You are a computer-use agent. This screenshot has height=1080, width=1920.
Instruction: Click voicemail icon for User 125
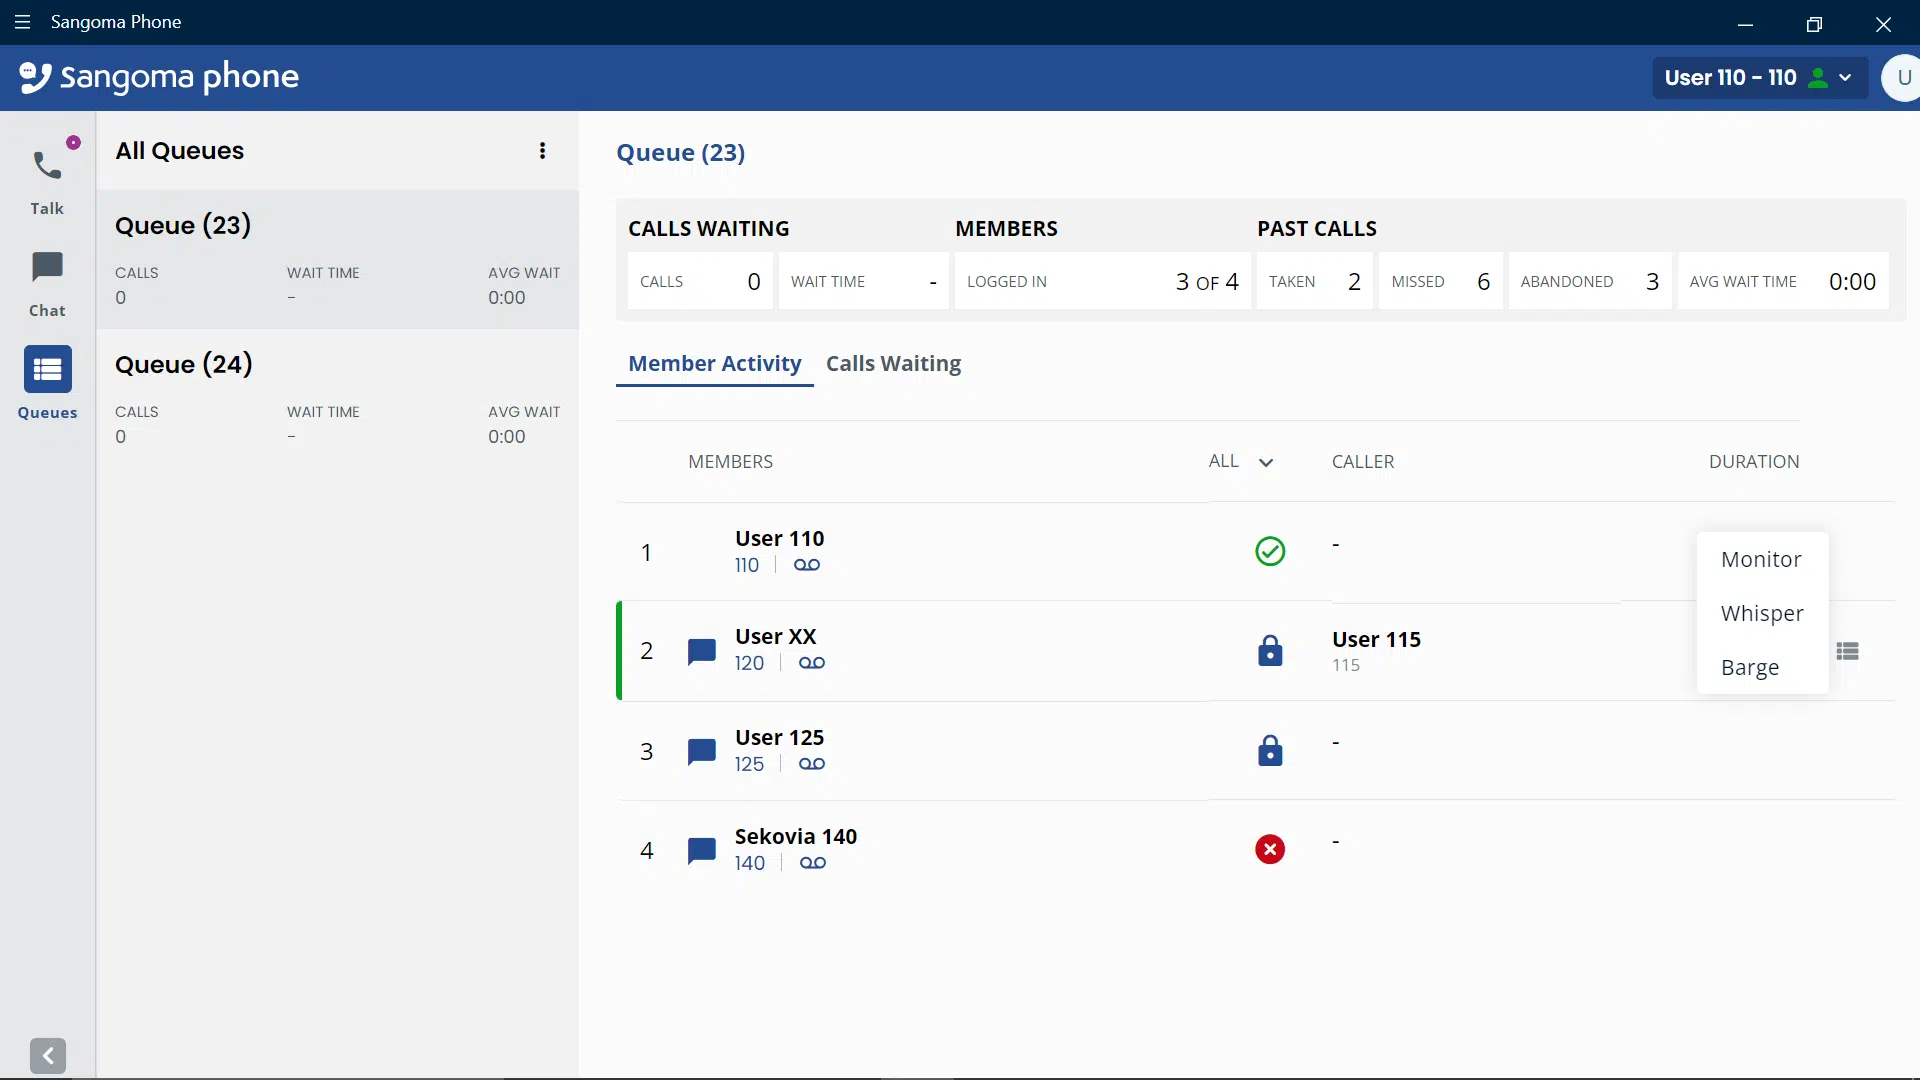812,764
